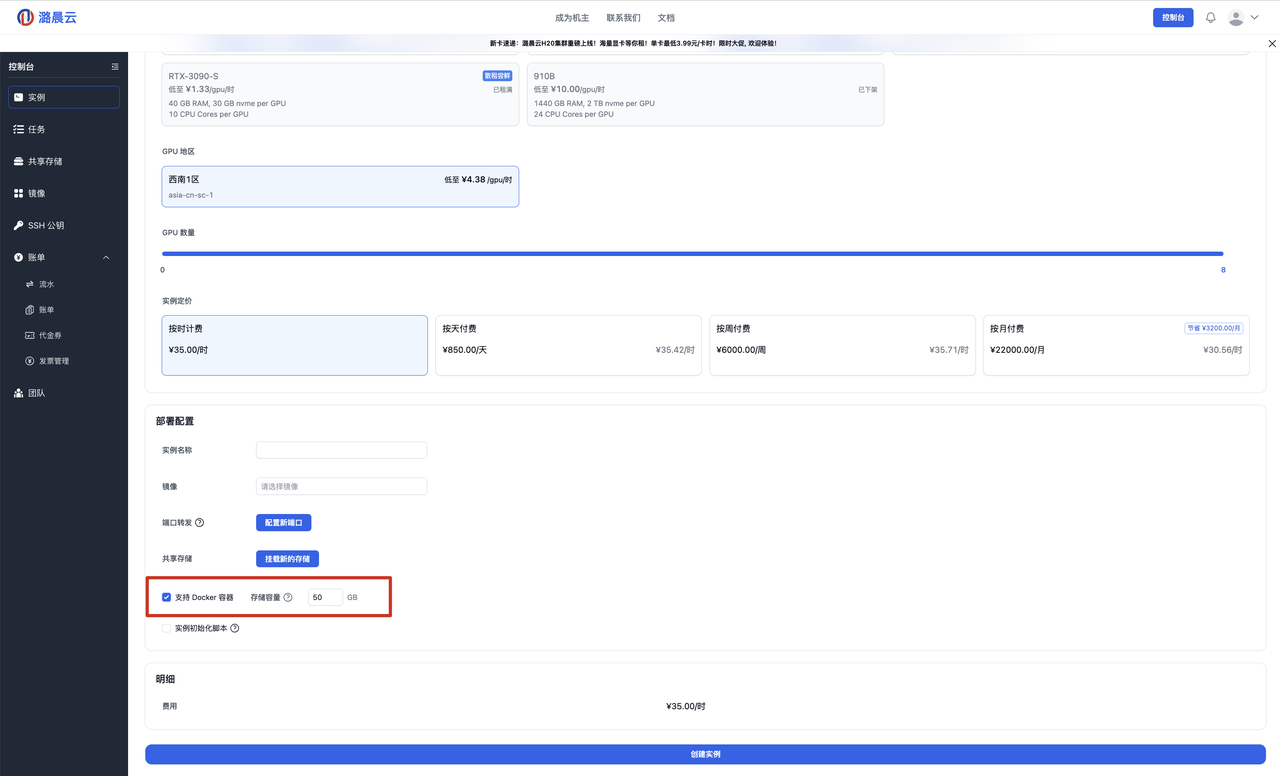Close the announcement banner
The image size is (1280, 776).
(1272, 44)
